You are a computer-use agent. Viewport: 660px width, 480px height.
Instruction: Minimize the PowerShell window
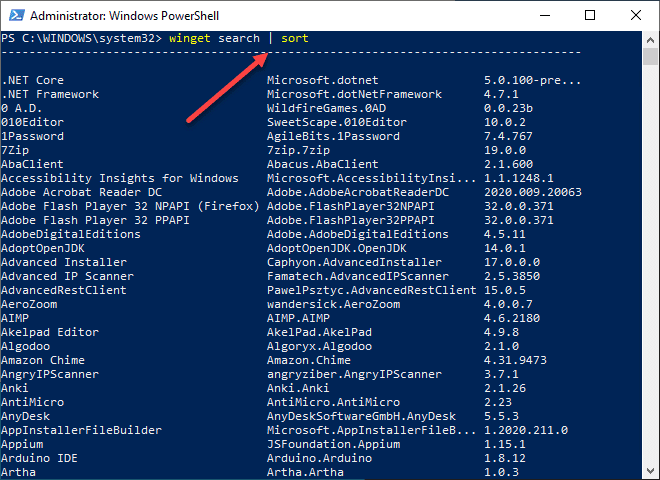click(x=545, y=16)
